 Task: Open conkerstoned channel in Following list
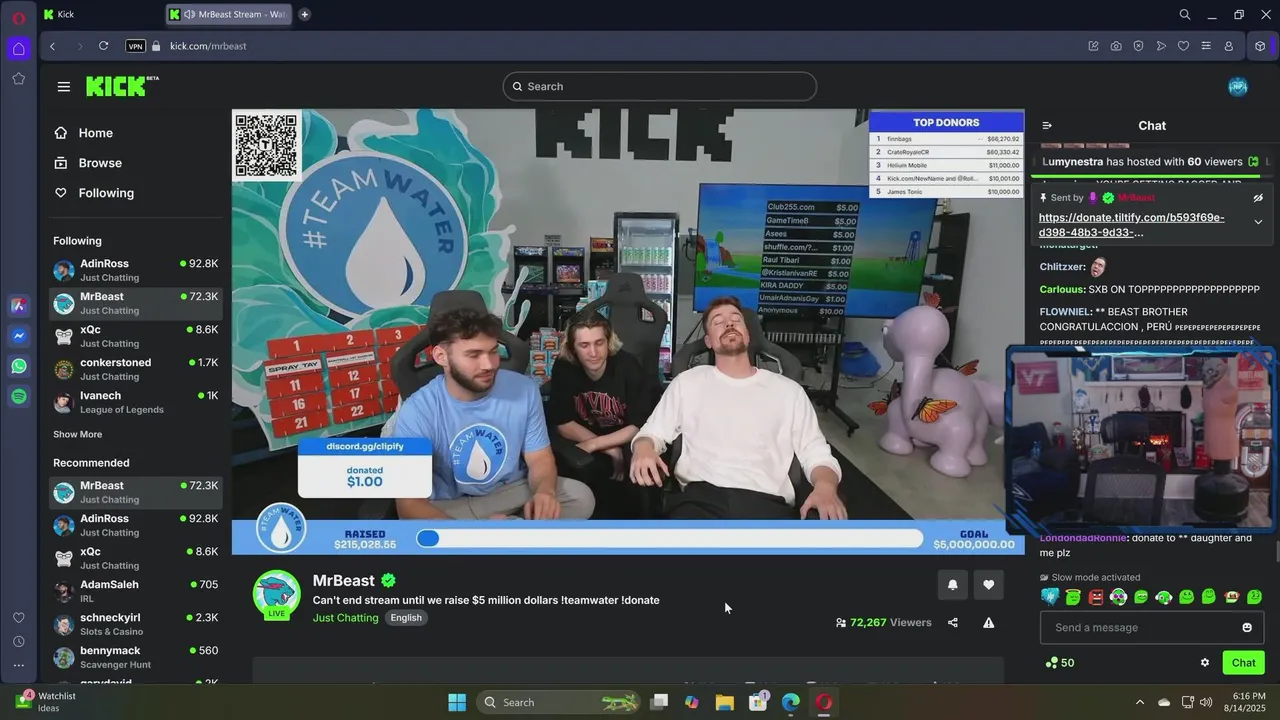click(x=136, y=369)
